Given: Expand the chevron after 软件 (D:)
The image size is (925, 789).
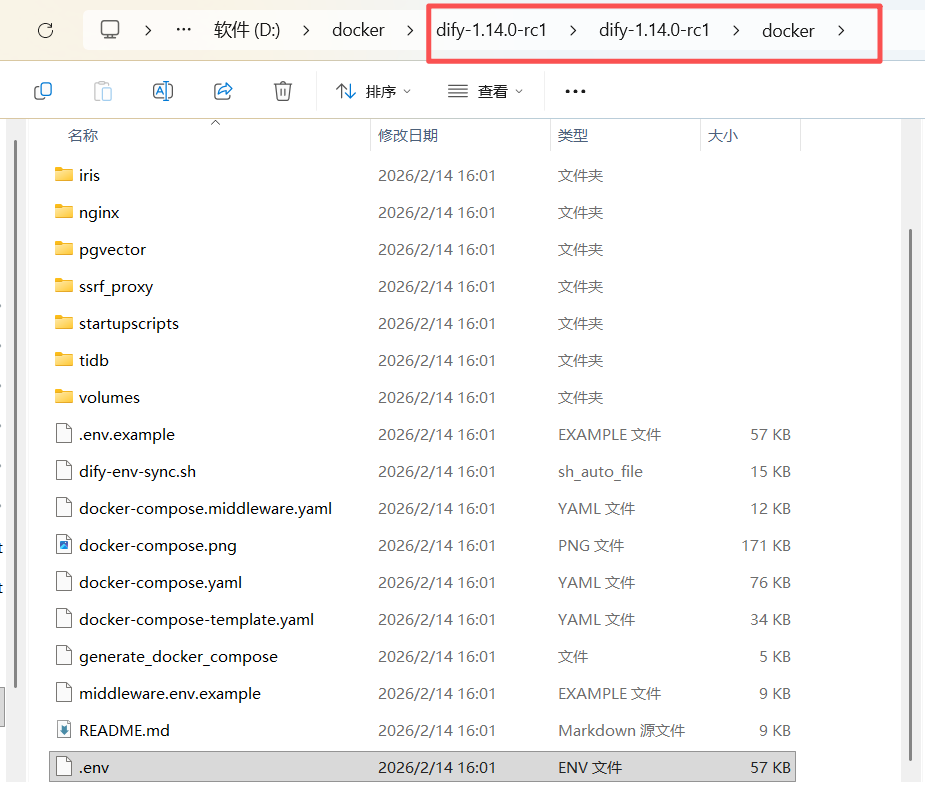Looking at the screenshot, I should (306, 30).
